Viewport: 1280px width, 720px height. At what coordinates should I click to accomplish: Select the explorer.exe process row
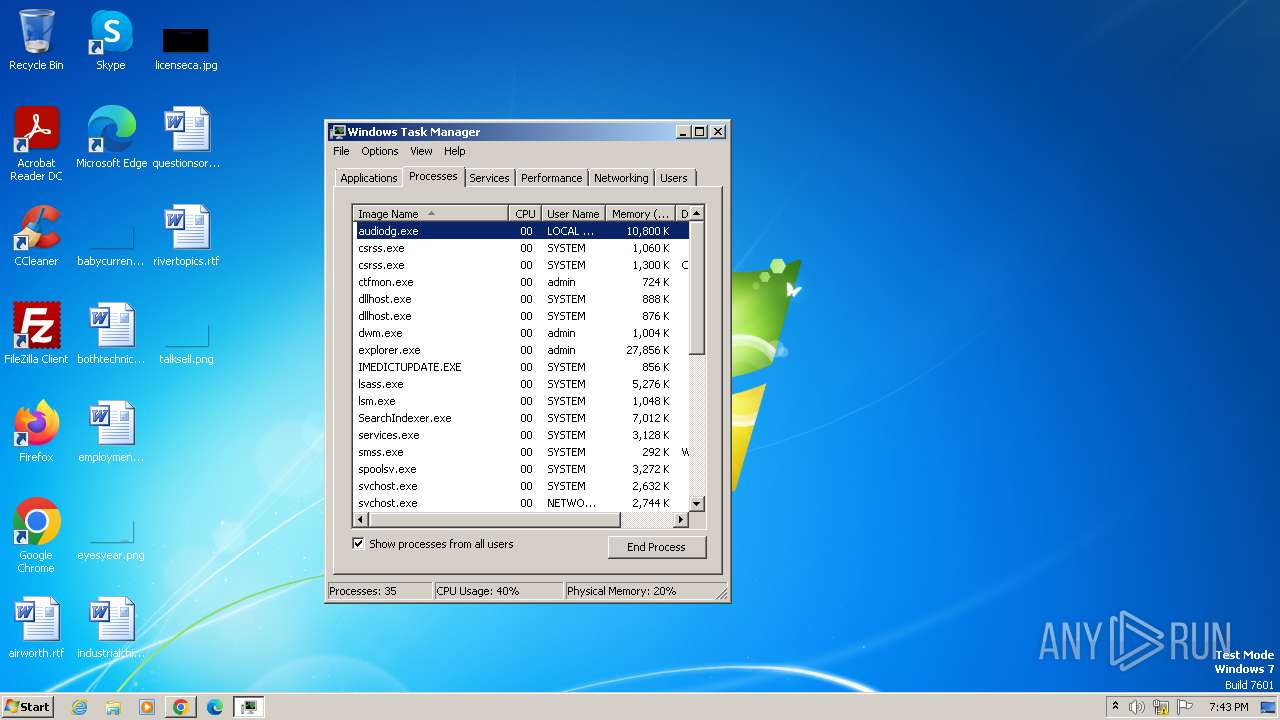[521, 350]
